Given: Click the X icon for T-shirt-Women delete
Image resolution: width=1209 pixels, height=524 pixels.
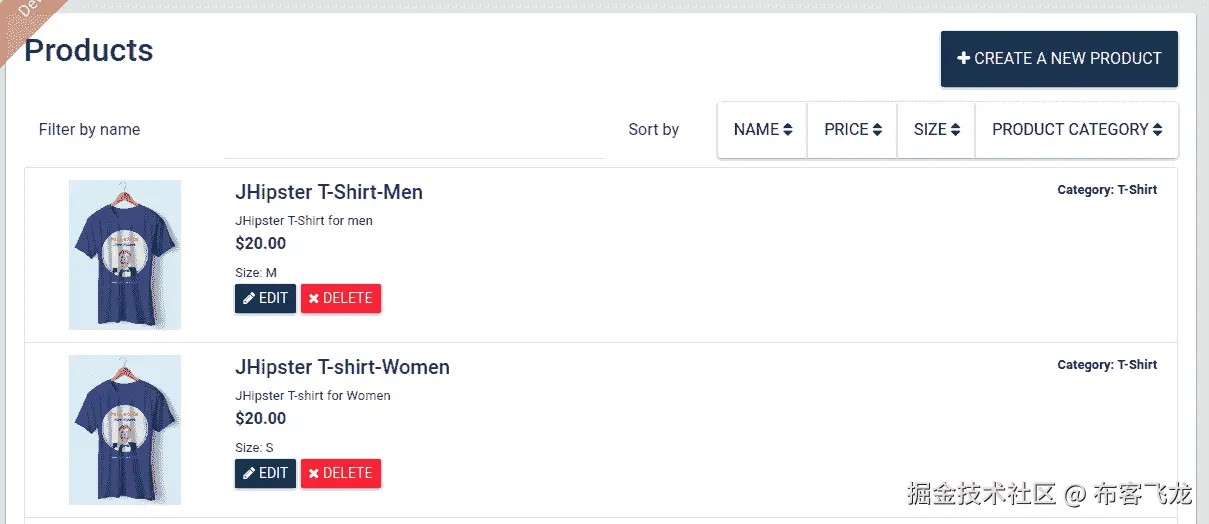Looking at the screenshot, I should point(314,473).
